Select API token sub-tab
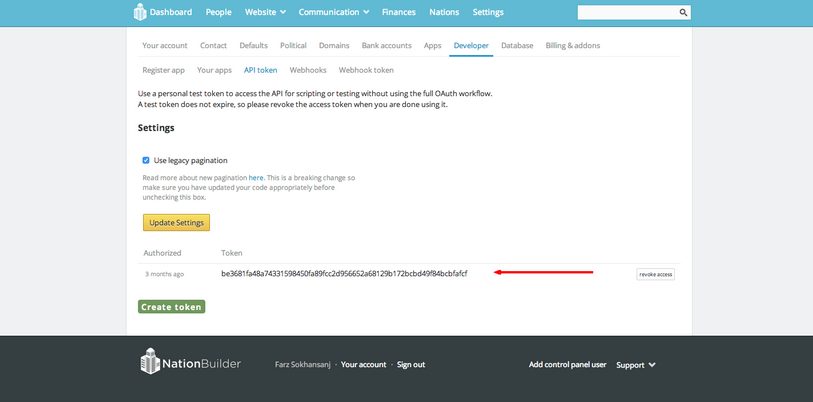813x402 pixels. [261, 70]
